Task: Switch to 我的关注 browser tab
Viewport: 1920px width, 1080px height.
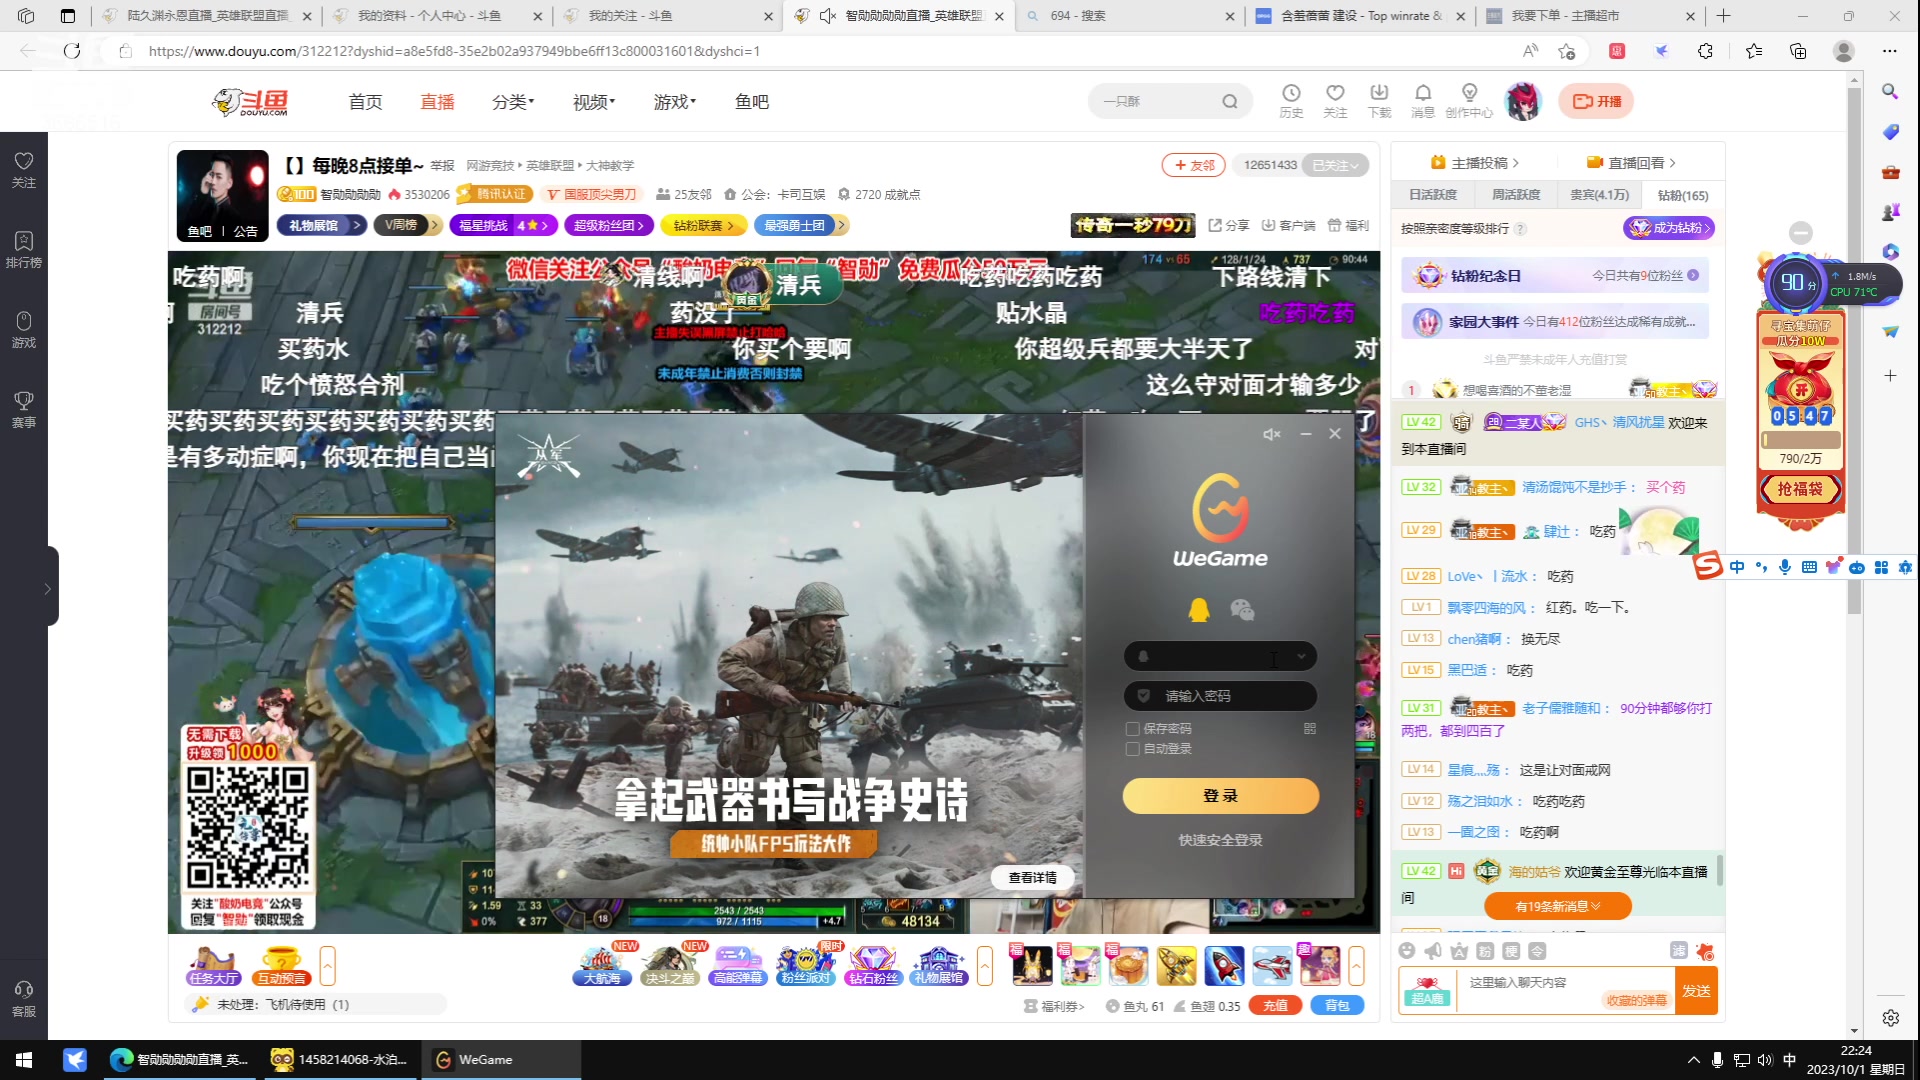Action: coord(666,16)
